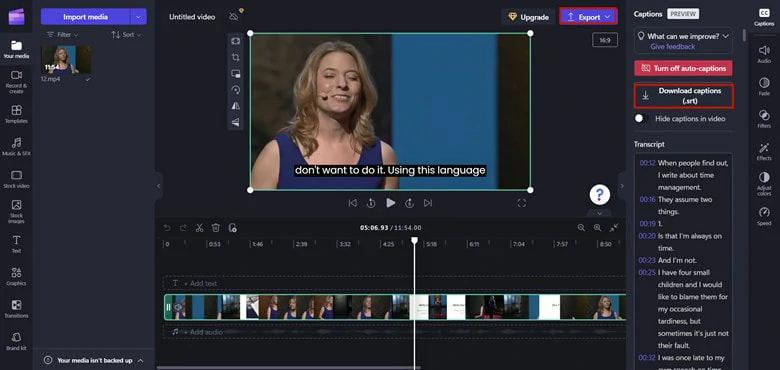Click the Duplicate clip icon
The height and width of the screenshot is (370, 780).
click(x=232, y=228)
